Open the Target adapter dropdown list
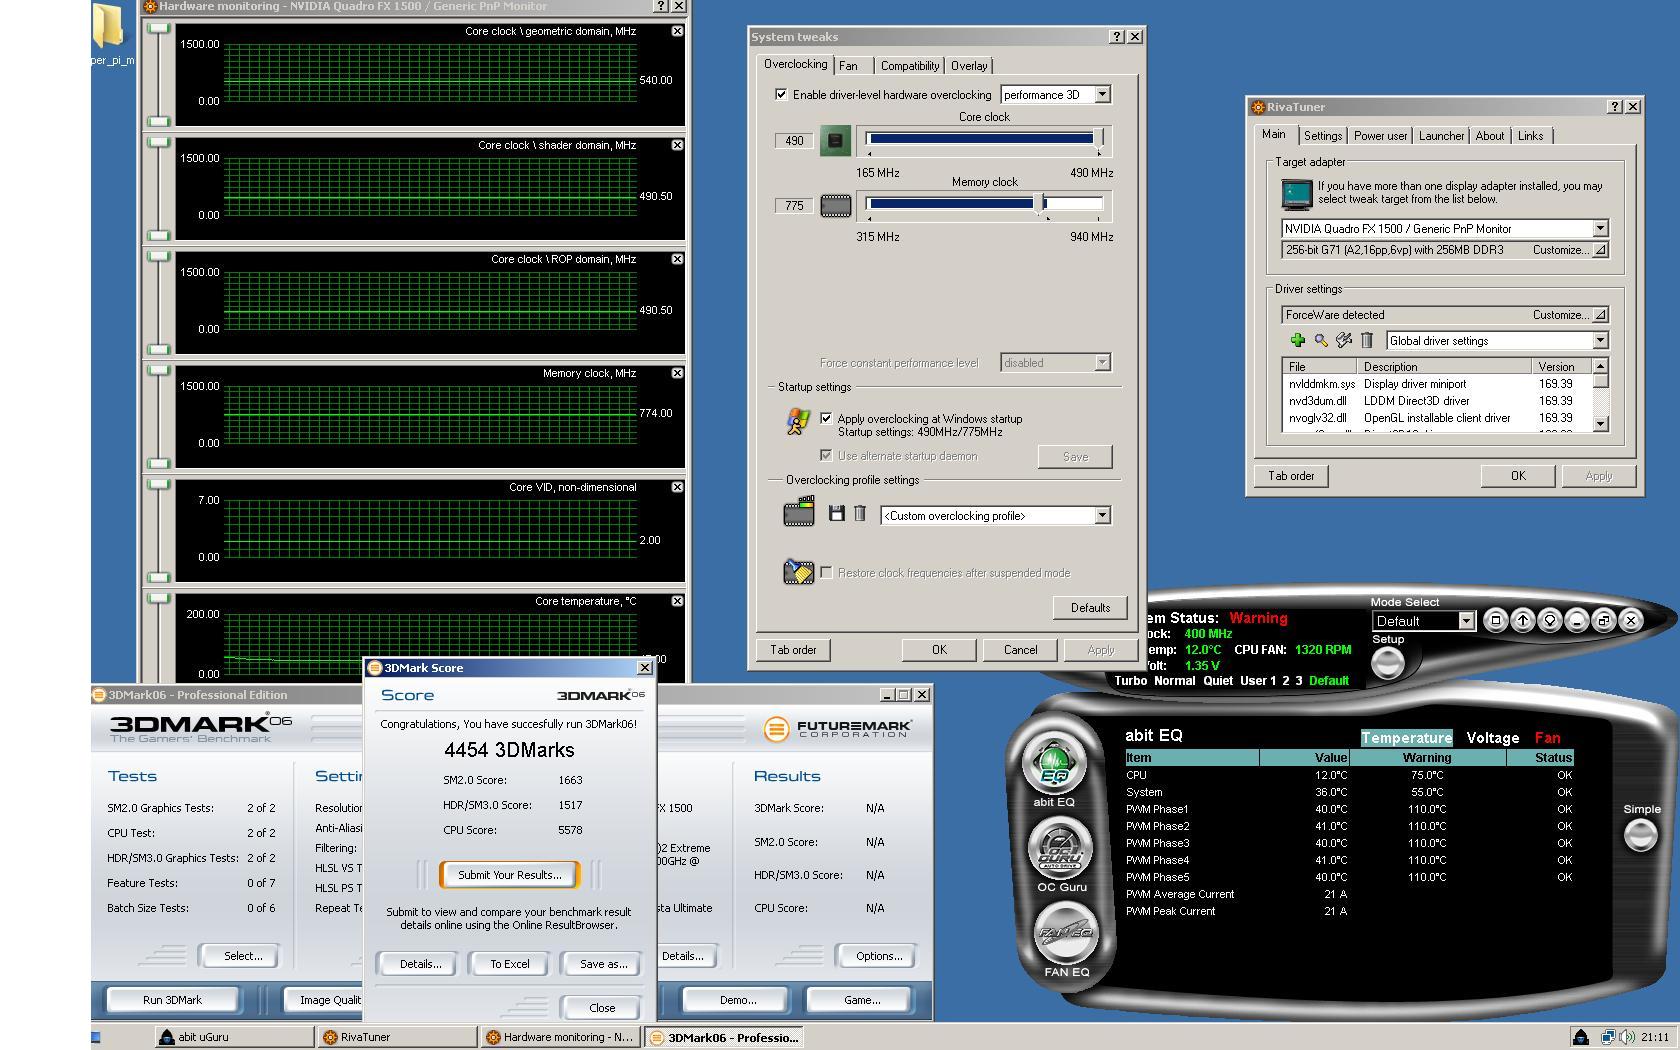The width and height of the screenshot is (1680, 1050). point(1600,228)
